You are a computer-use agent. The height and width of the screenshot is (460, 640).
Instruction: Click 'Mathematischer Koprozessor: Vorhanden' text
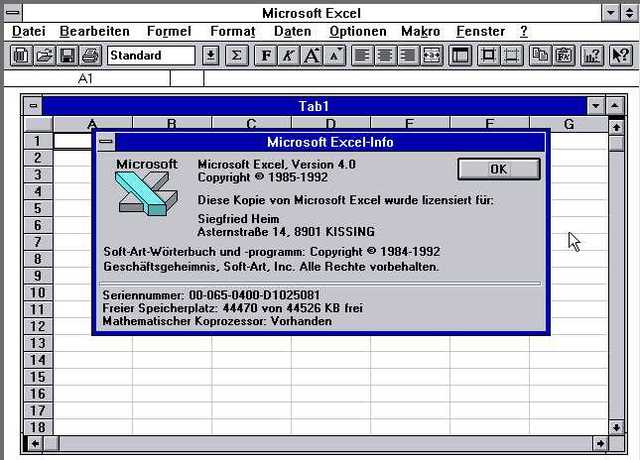(x=217, y=321)
